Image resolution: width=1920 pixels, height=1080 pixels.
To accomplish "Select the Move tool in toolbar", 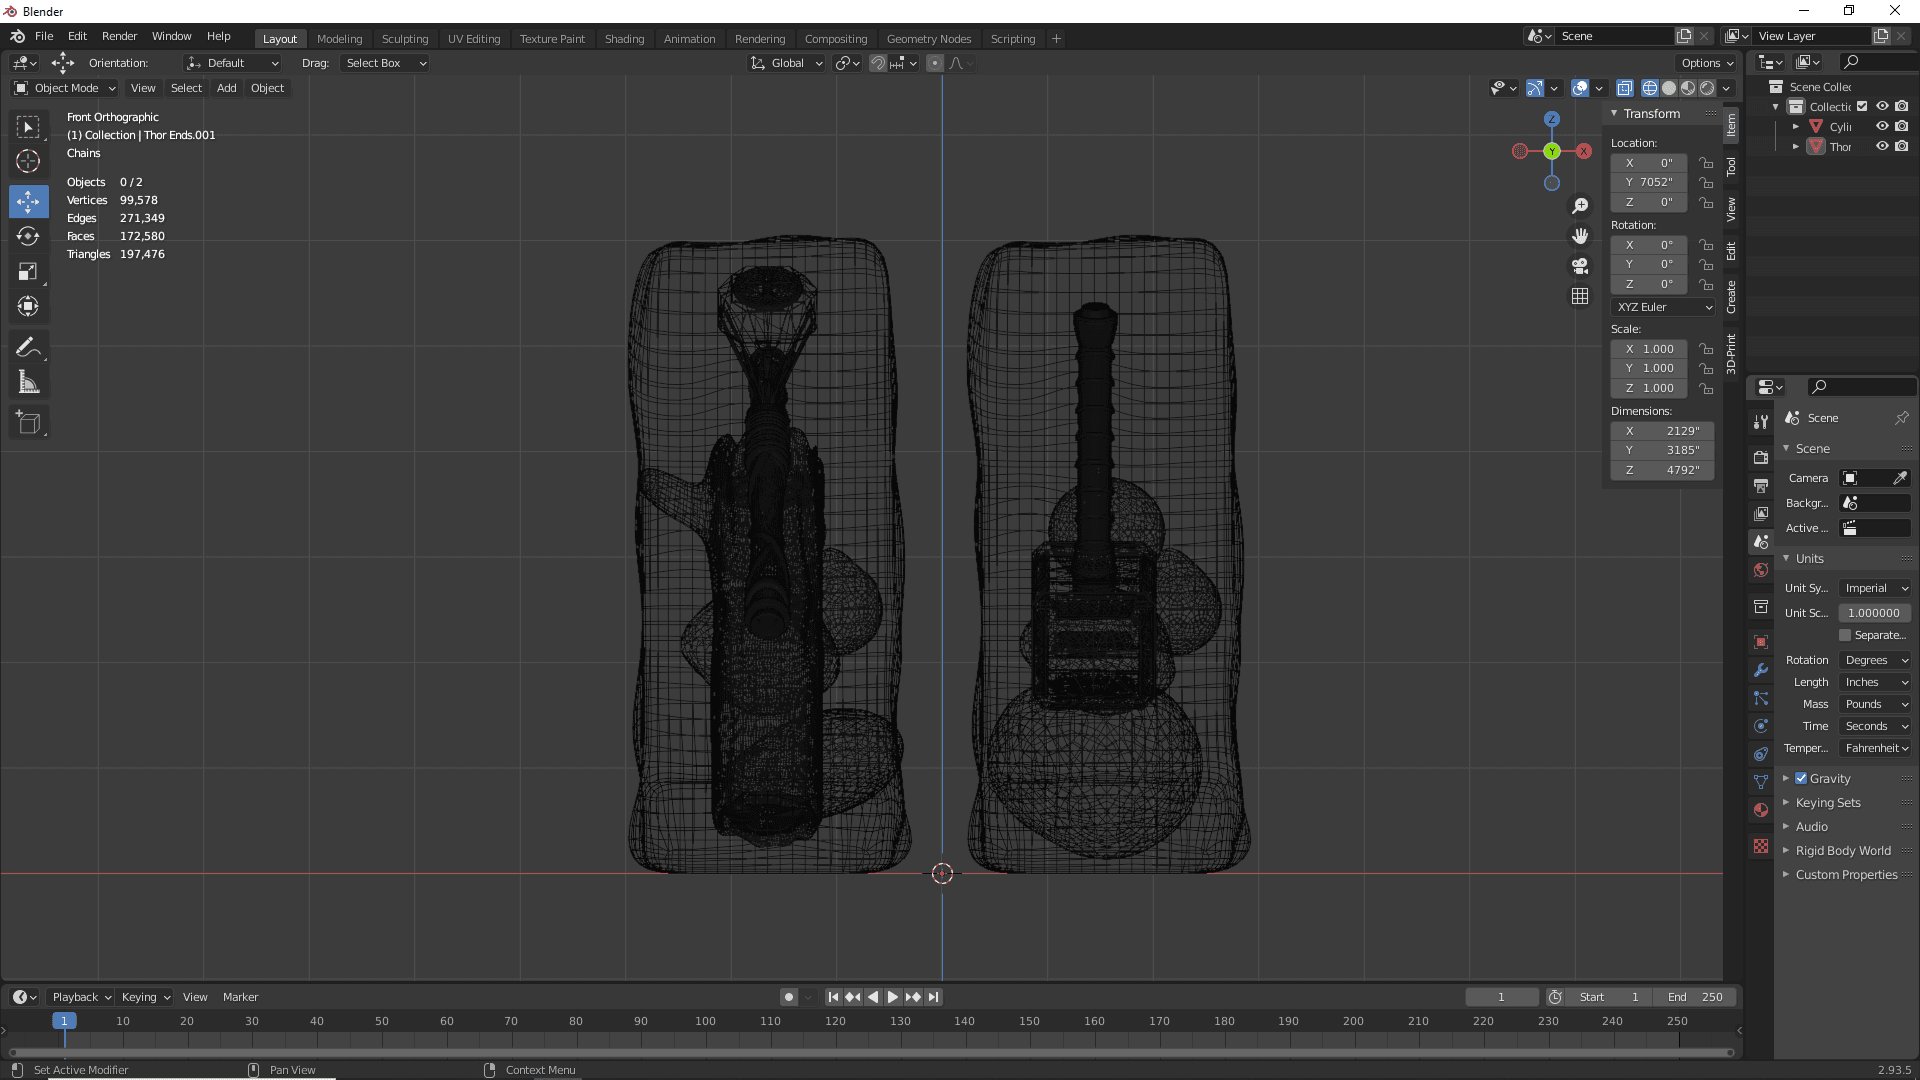I will coord(29,200).
